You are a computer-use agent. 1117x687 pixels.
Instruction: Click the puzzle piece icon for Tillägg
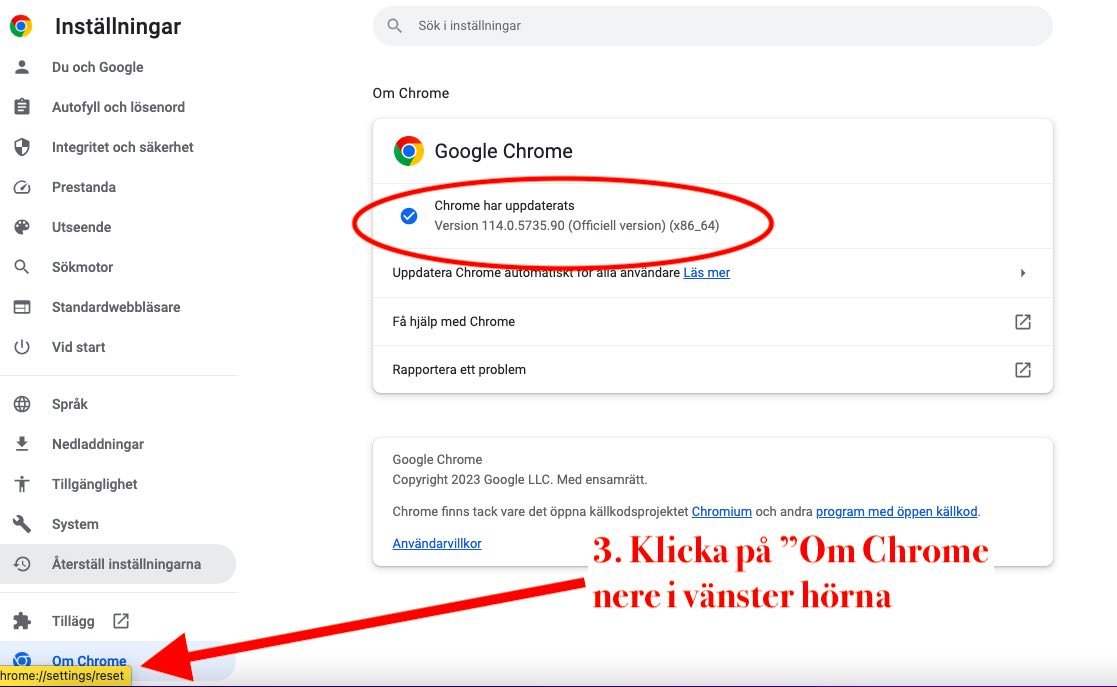tap(22, 621)
